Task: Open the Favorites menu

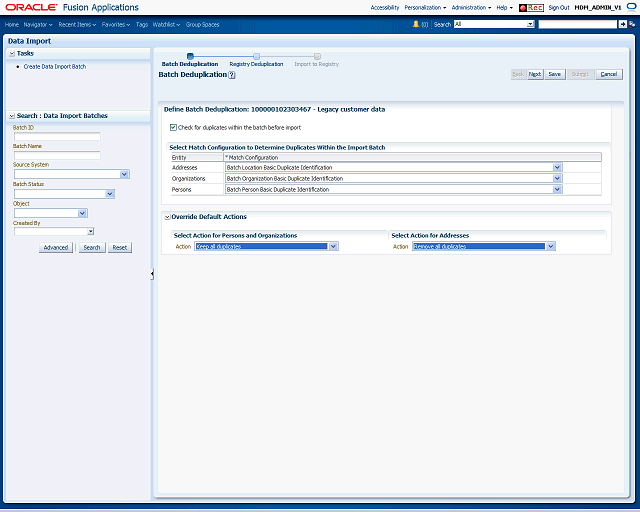Action: [x=116, y=24]
